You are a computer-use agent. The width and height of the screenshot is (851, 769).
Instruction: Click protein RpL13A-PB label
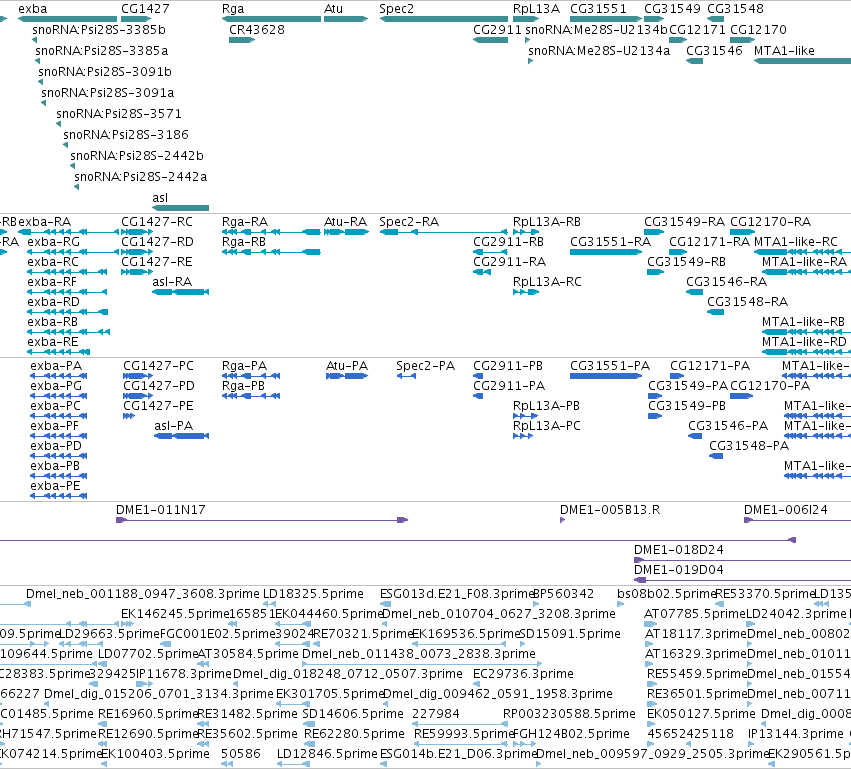point(546,406)
